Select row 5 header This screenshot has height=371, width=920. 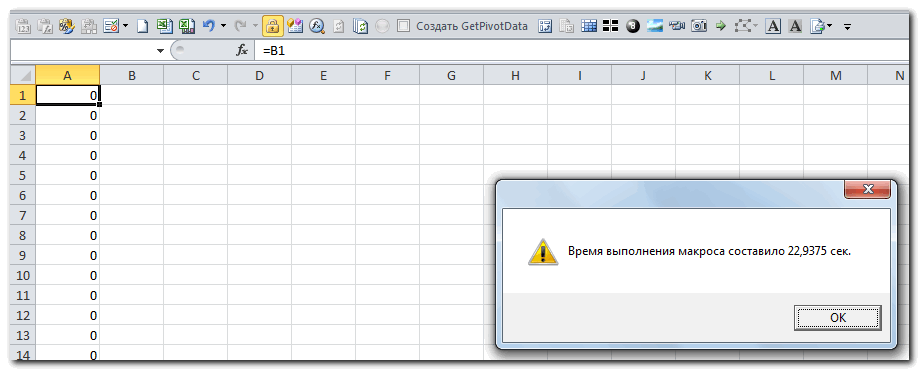(x=23, y=175)
